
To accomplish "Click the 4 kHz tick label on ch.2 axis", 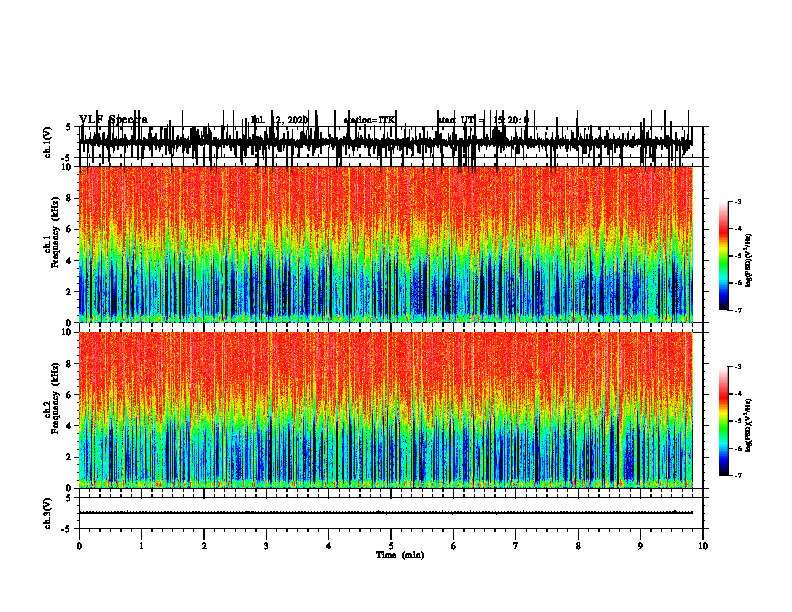I will pos(70,426).
